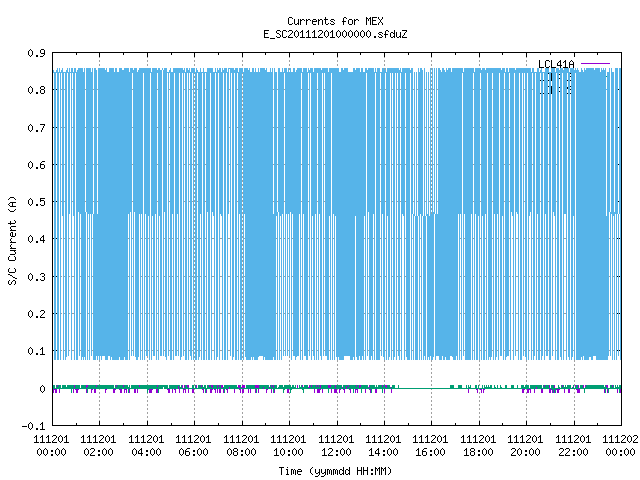
Task: Click the x-axis time label '08:00'
Action: click(241, 453)
